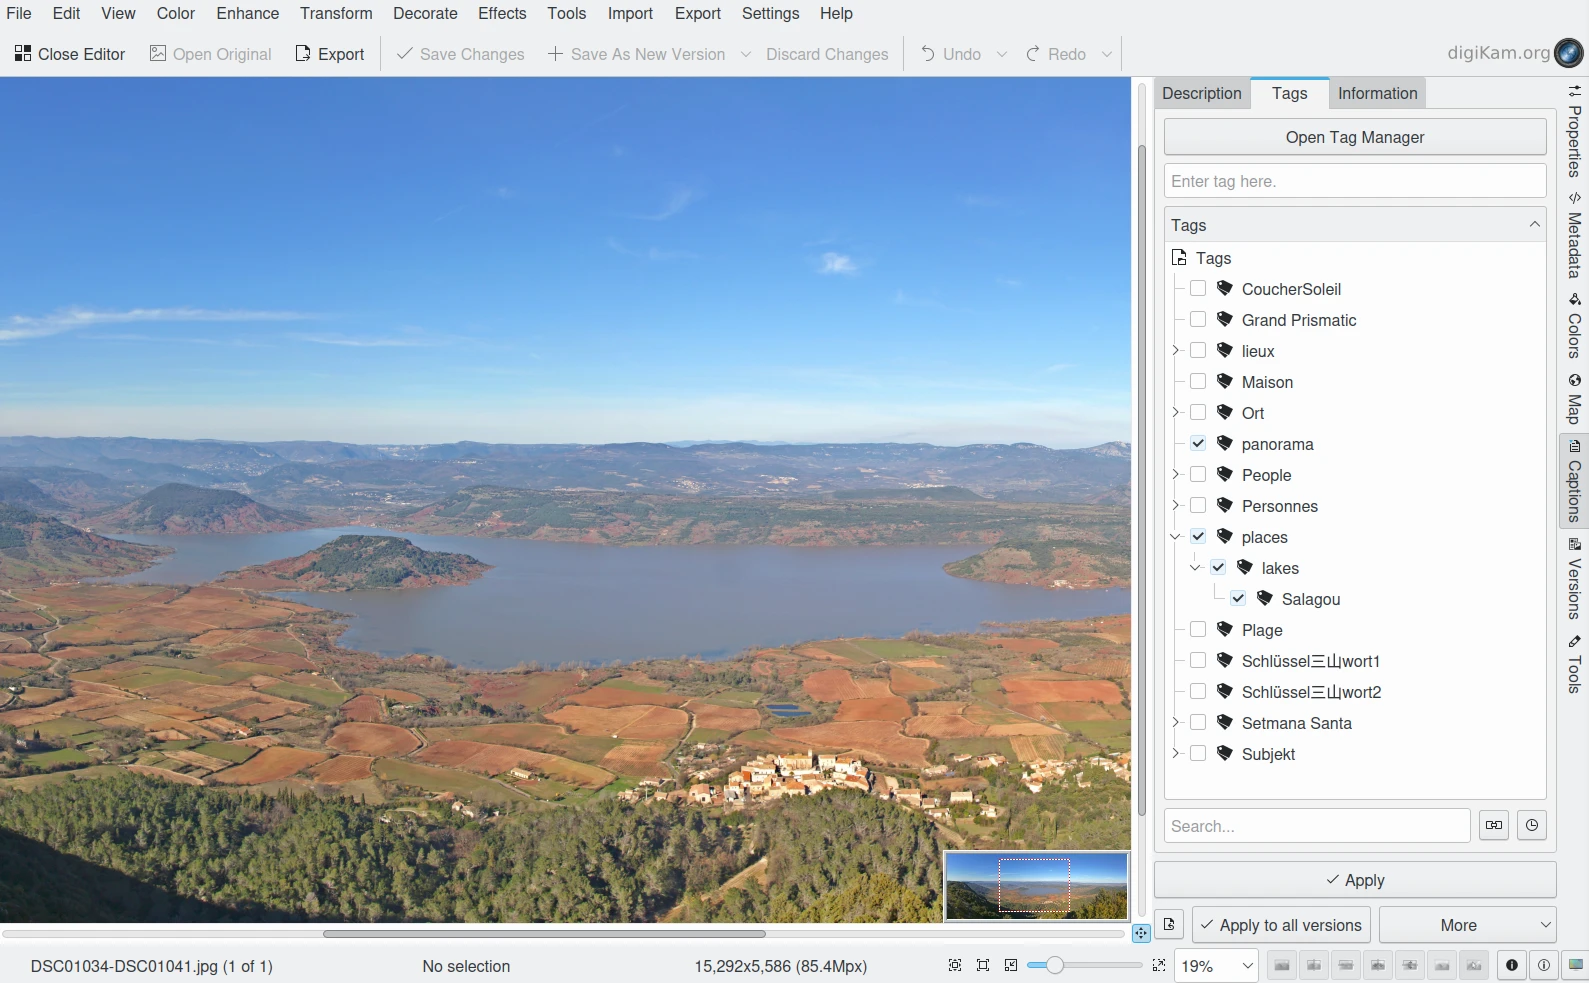This screenshot has height=983, width=1589.
Task: Click the revert changes icon beside Apply to all versions
Action: pyautogui.click(x=1169, y=925)
